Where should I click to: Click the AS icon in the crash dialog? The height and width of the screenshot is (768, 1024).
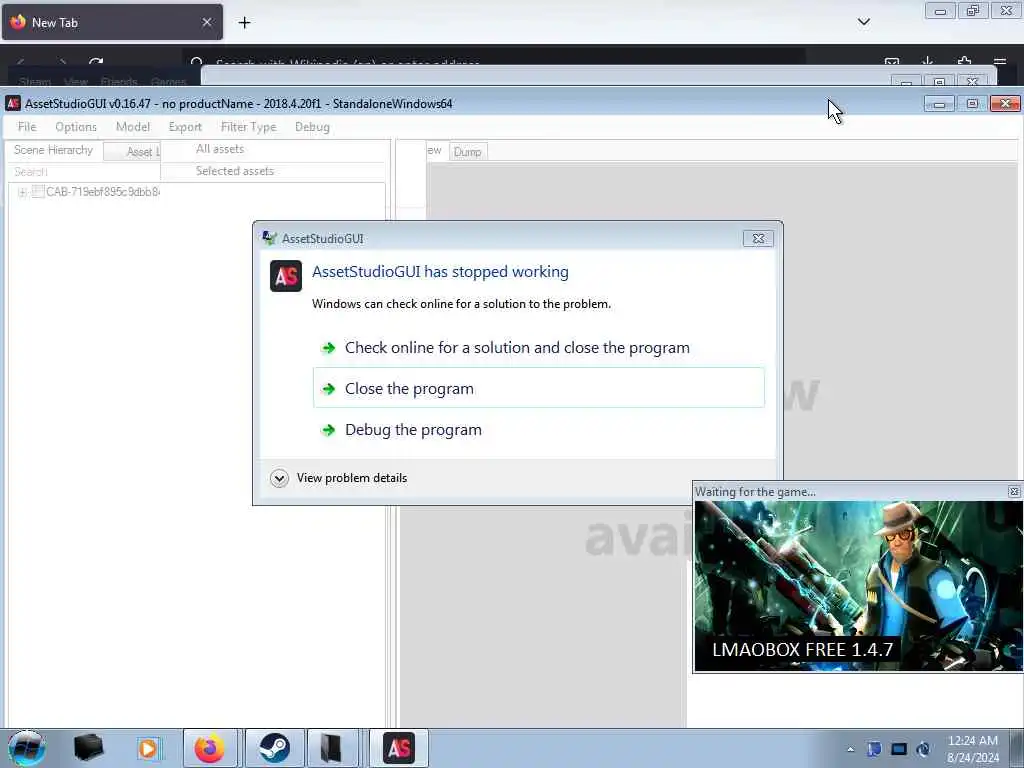pyautogui.click(x=286, y=276)
